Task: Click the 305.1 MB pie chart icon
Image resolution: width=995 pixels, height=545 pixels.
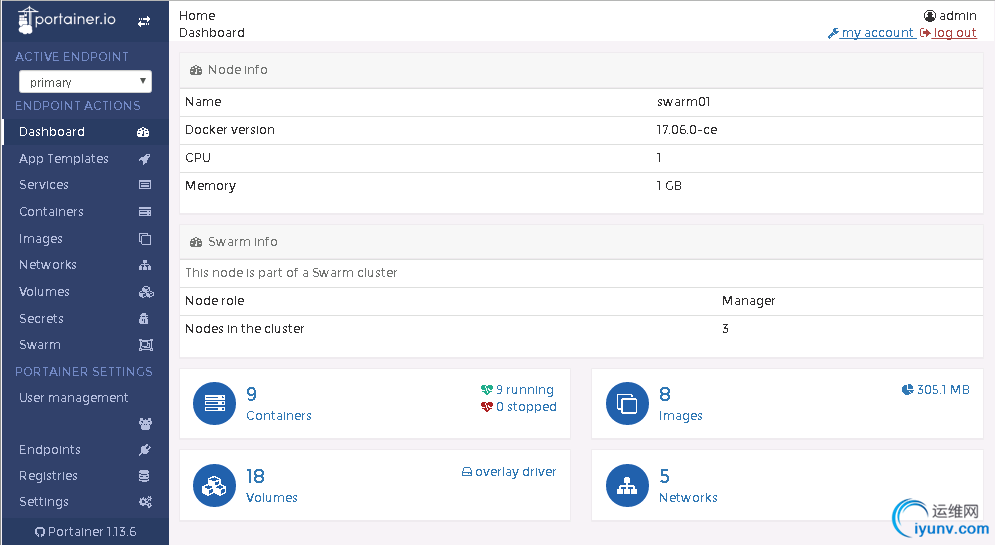Action: pos(907,390)
